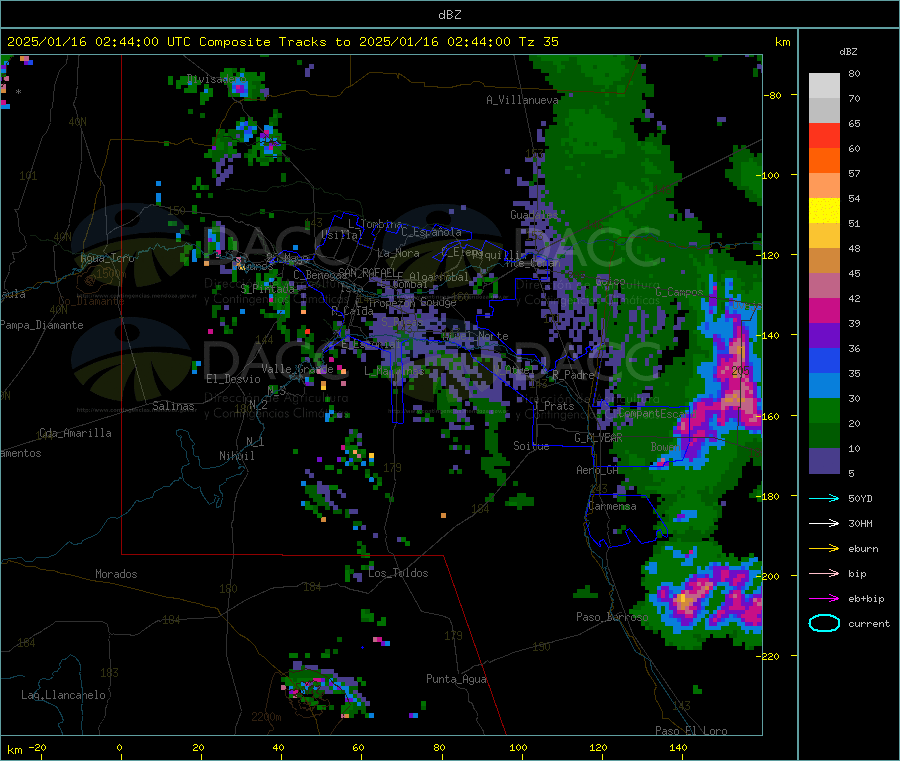This screenshot has height=761, width=900.
Task: Click the '-80' tick on the right axis
Action: 773,95
